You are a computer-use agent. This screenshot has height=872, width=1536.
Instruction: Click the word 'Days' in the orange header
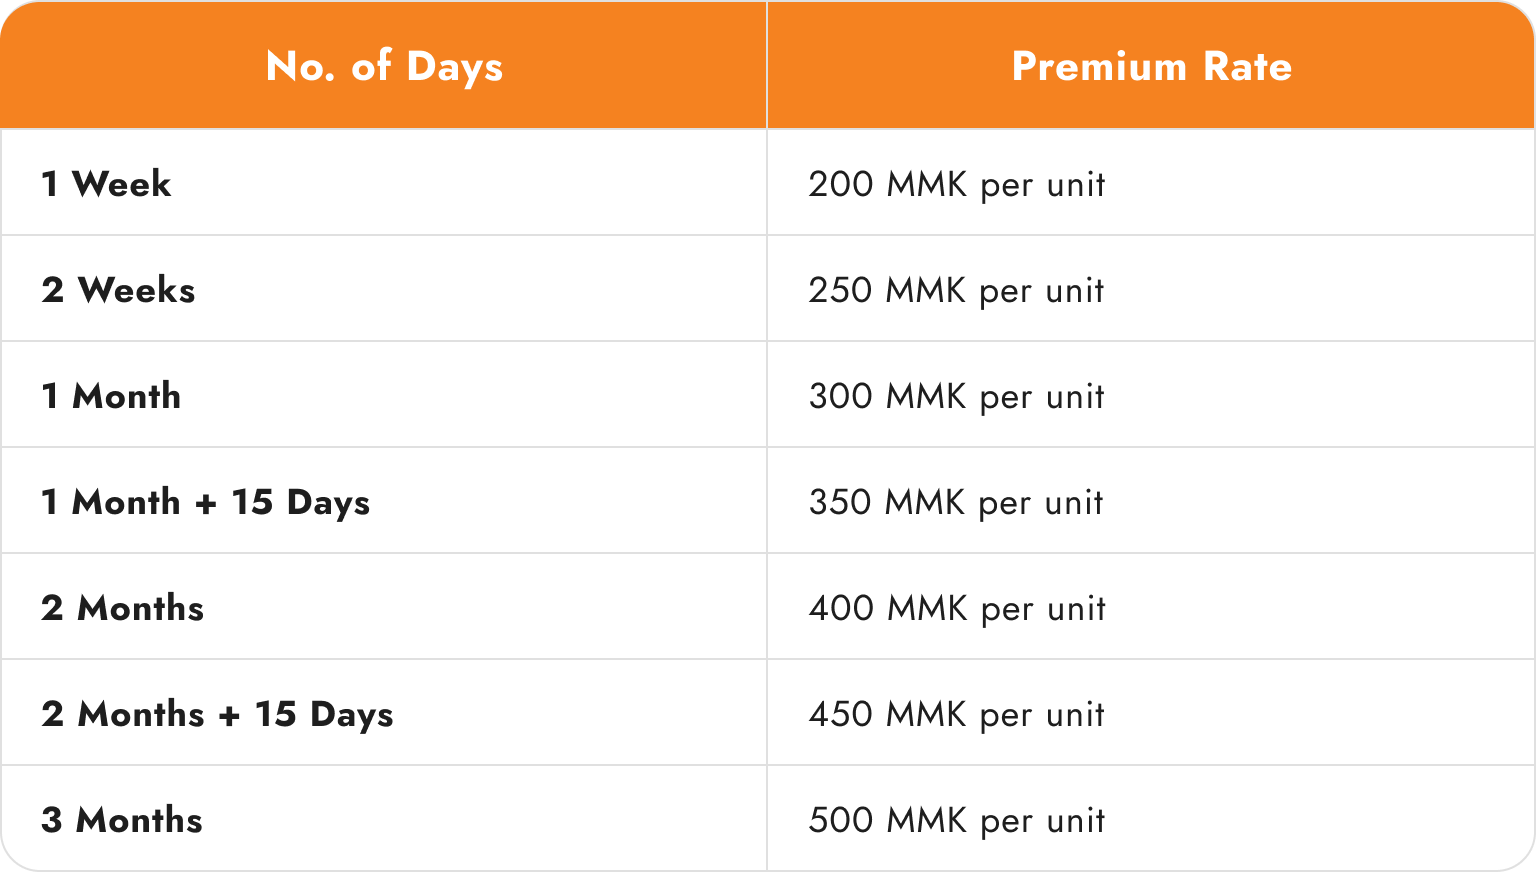[454, 68]
